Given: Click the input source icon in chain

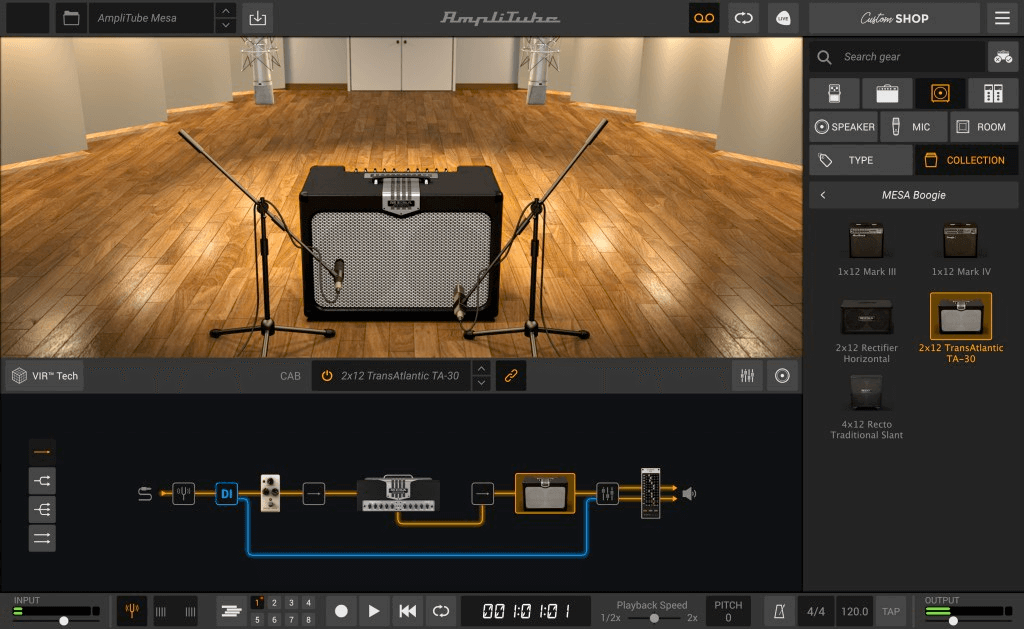Looking at the screenshot, I should tap(145, 493).
